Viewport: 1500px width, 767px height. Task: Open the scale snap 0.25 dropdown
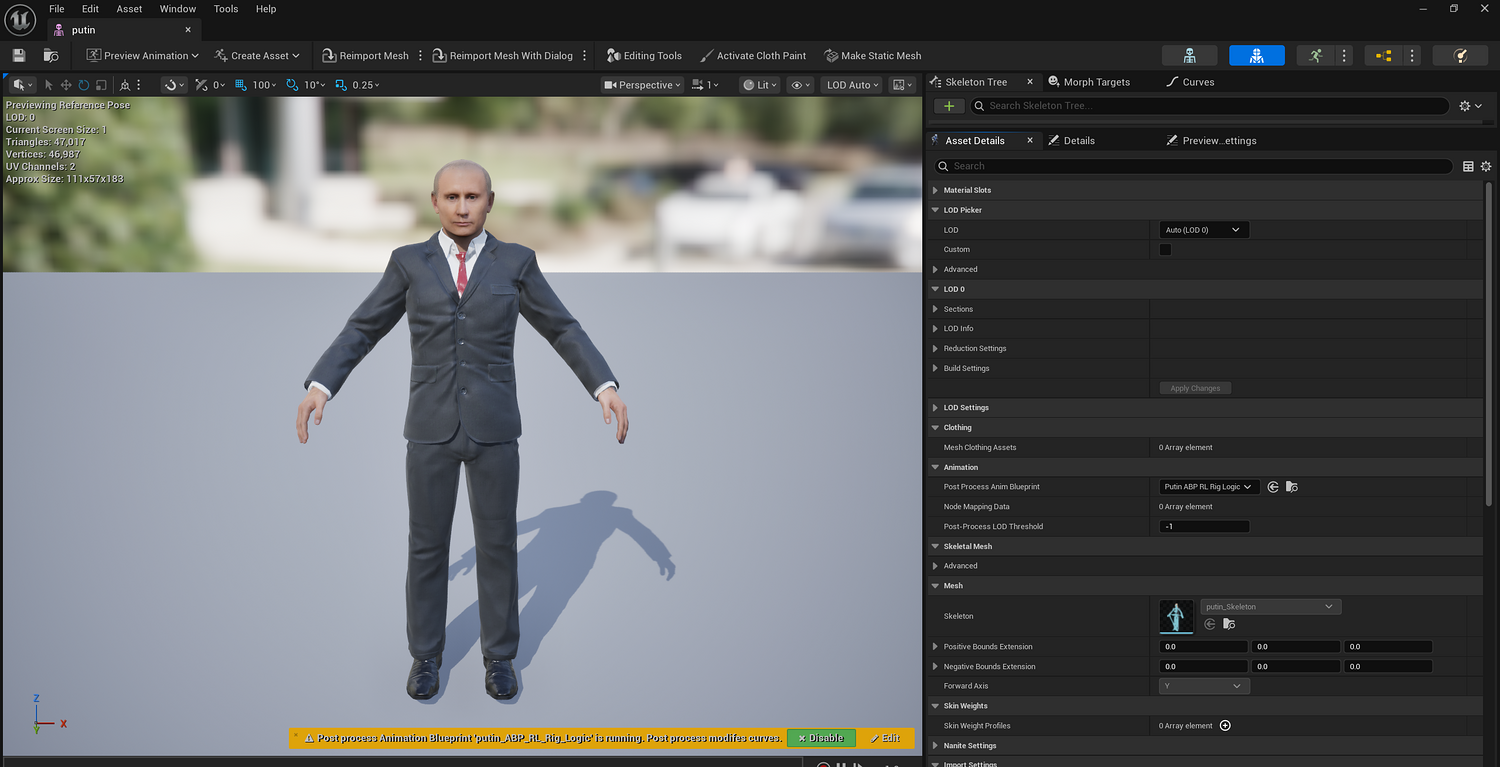(366, 85)
